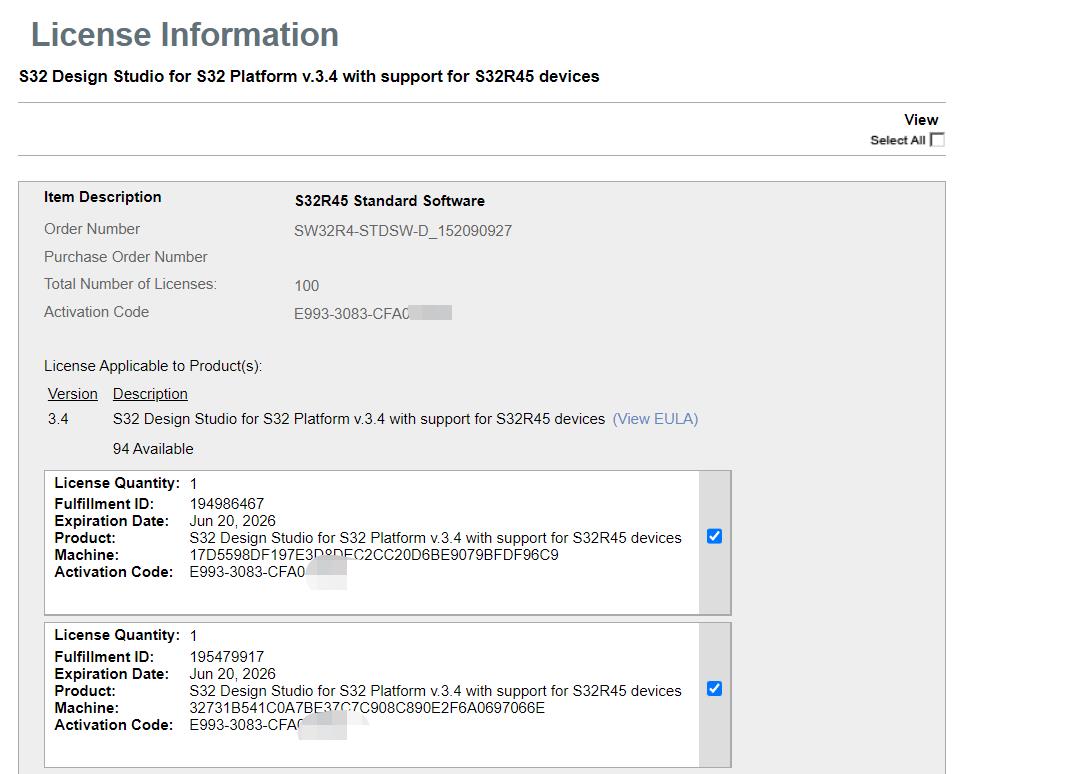
Task: Click the License Information page heading
Action: click(185, 35)
